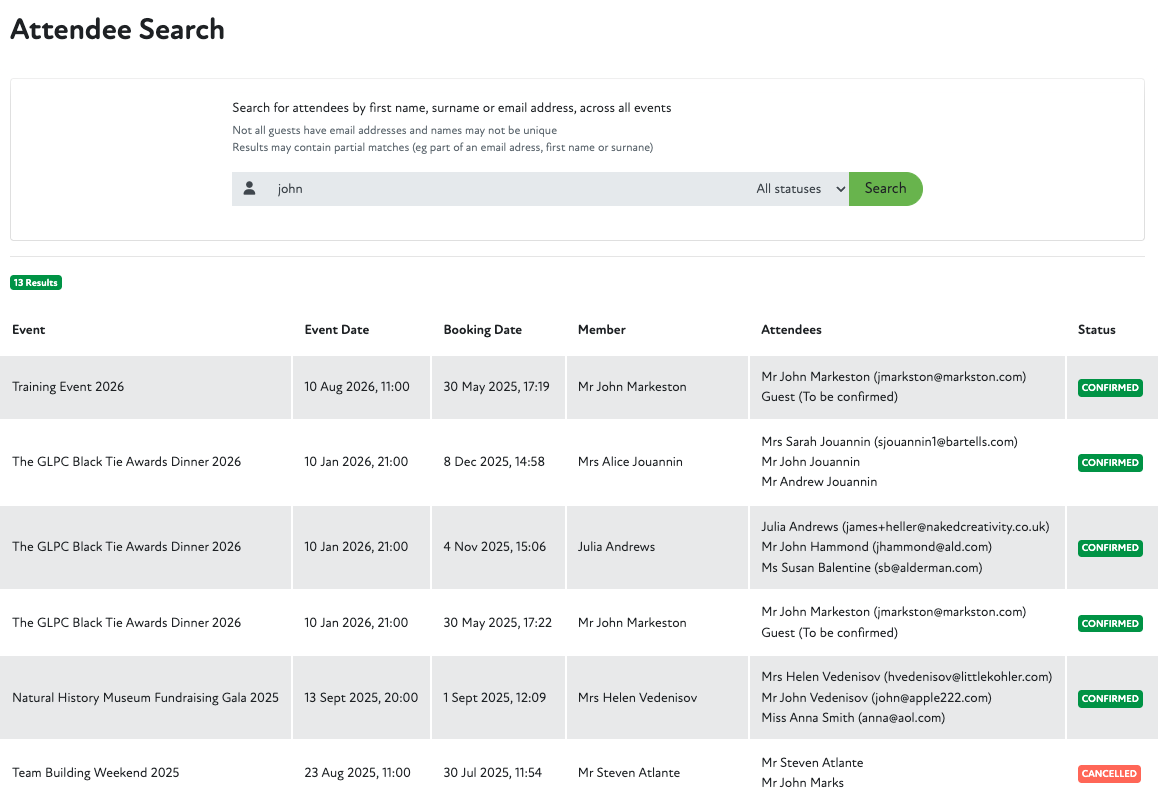Click the Attendee Search page heading
The image size is (1158, 795).
[117, 29]
